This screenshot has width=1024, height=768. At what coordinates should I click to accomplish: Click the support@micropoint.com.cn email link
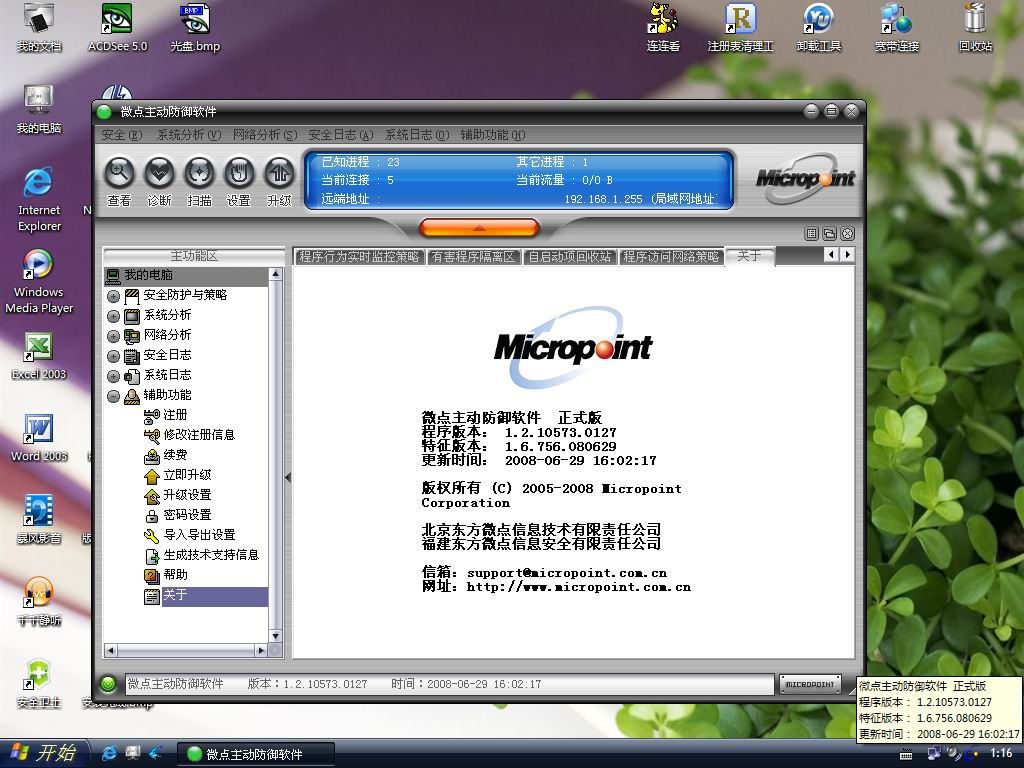567,573
